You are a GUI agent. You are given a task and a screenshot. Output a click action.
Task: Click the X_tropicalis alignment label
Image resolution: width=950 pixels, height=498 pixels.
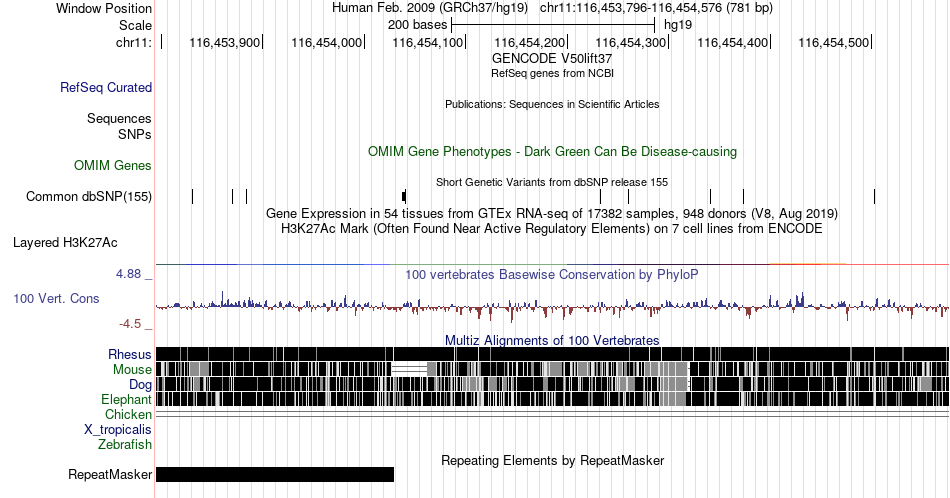[x=118, y=430]
